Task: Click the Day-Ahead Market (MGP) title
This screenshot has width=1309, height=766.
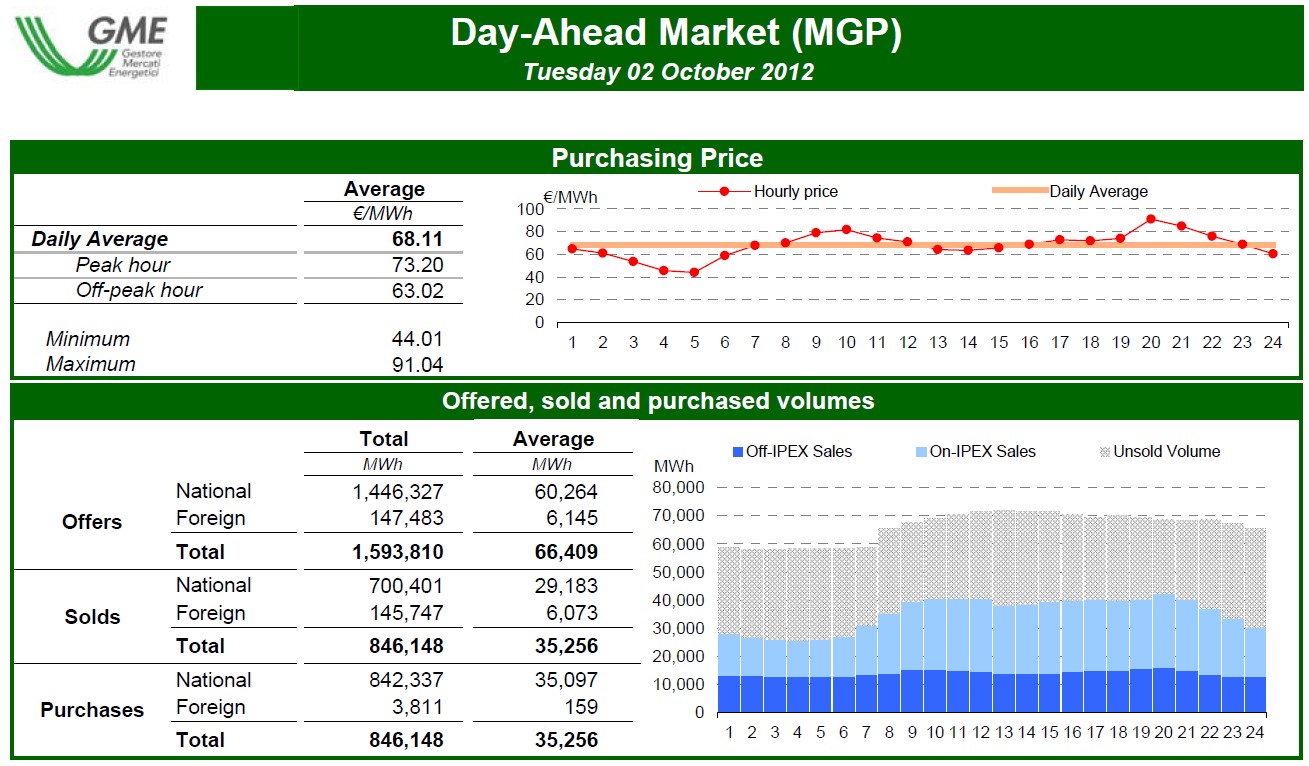Action: [x=676, y=33]
